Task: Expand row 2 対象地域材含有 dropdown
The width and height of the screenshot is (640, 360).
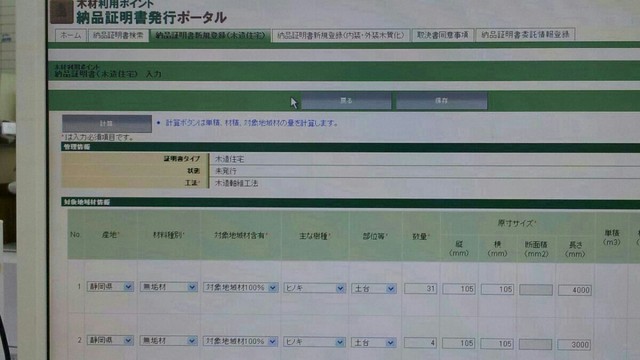Action: (240, 341)
